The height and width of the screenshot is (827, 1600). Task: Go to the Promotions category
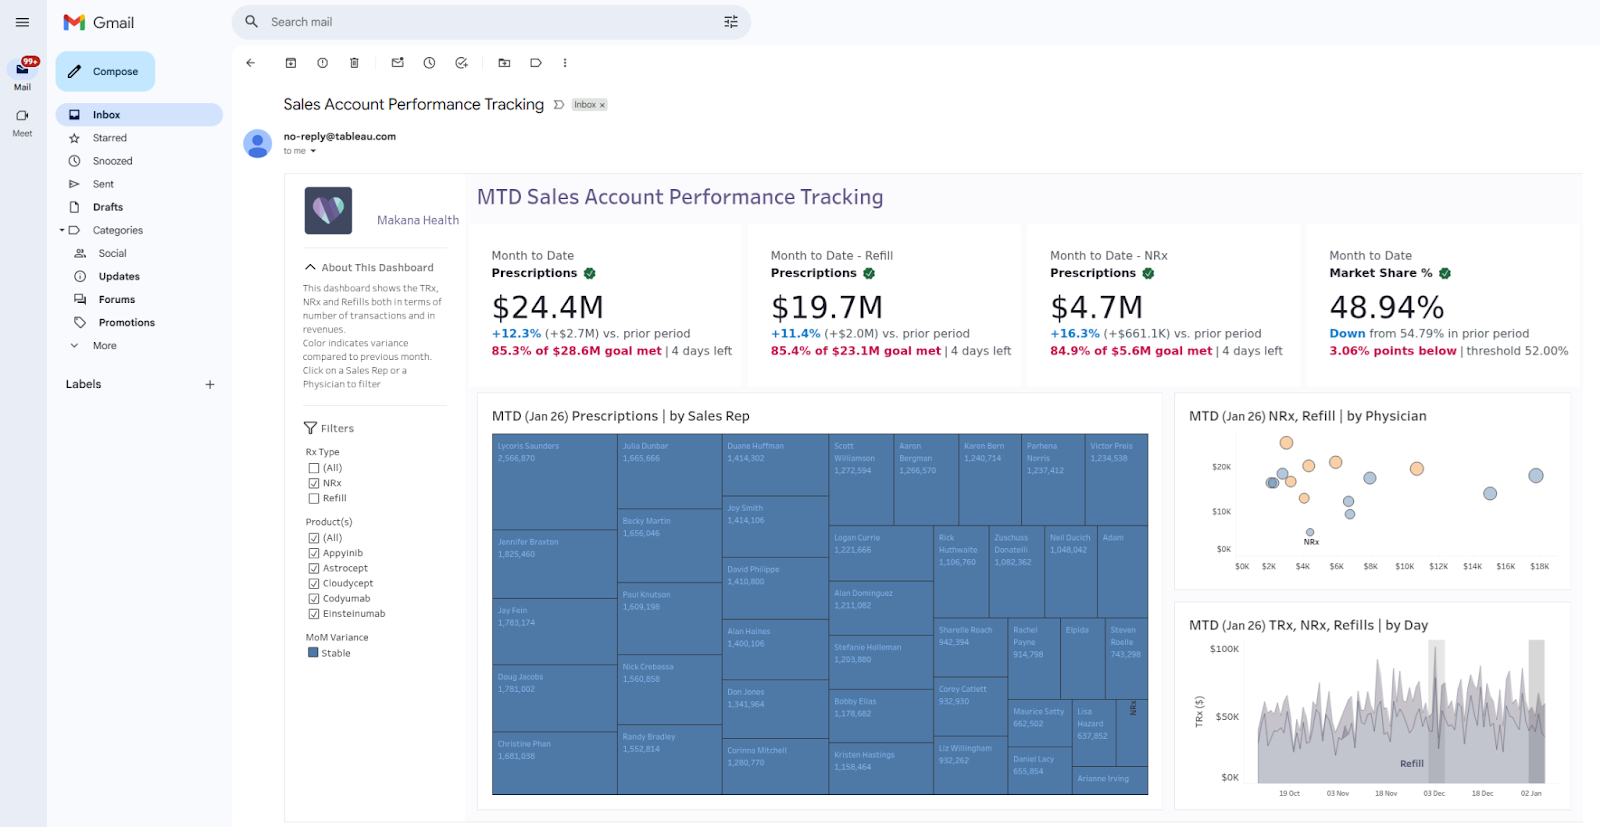[x=126, y=323]
